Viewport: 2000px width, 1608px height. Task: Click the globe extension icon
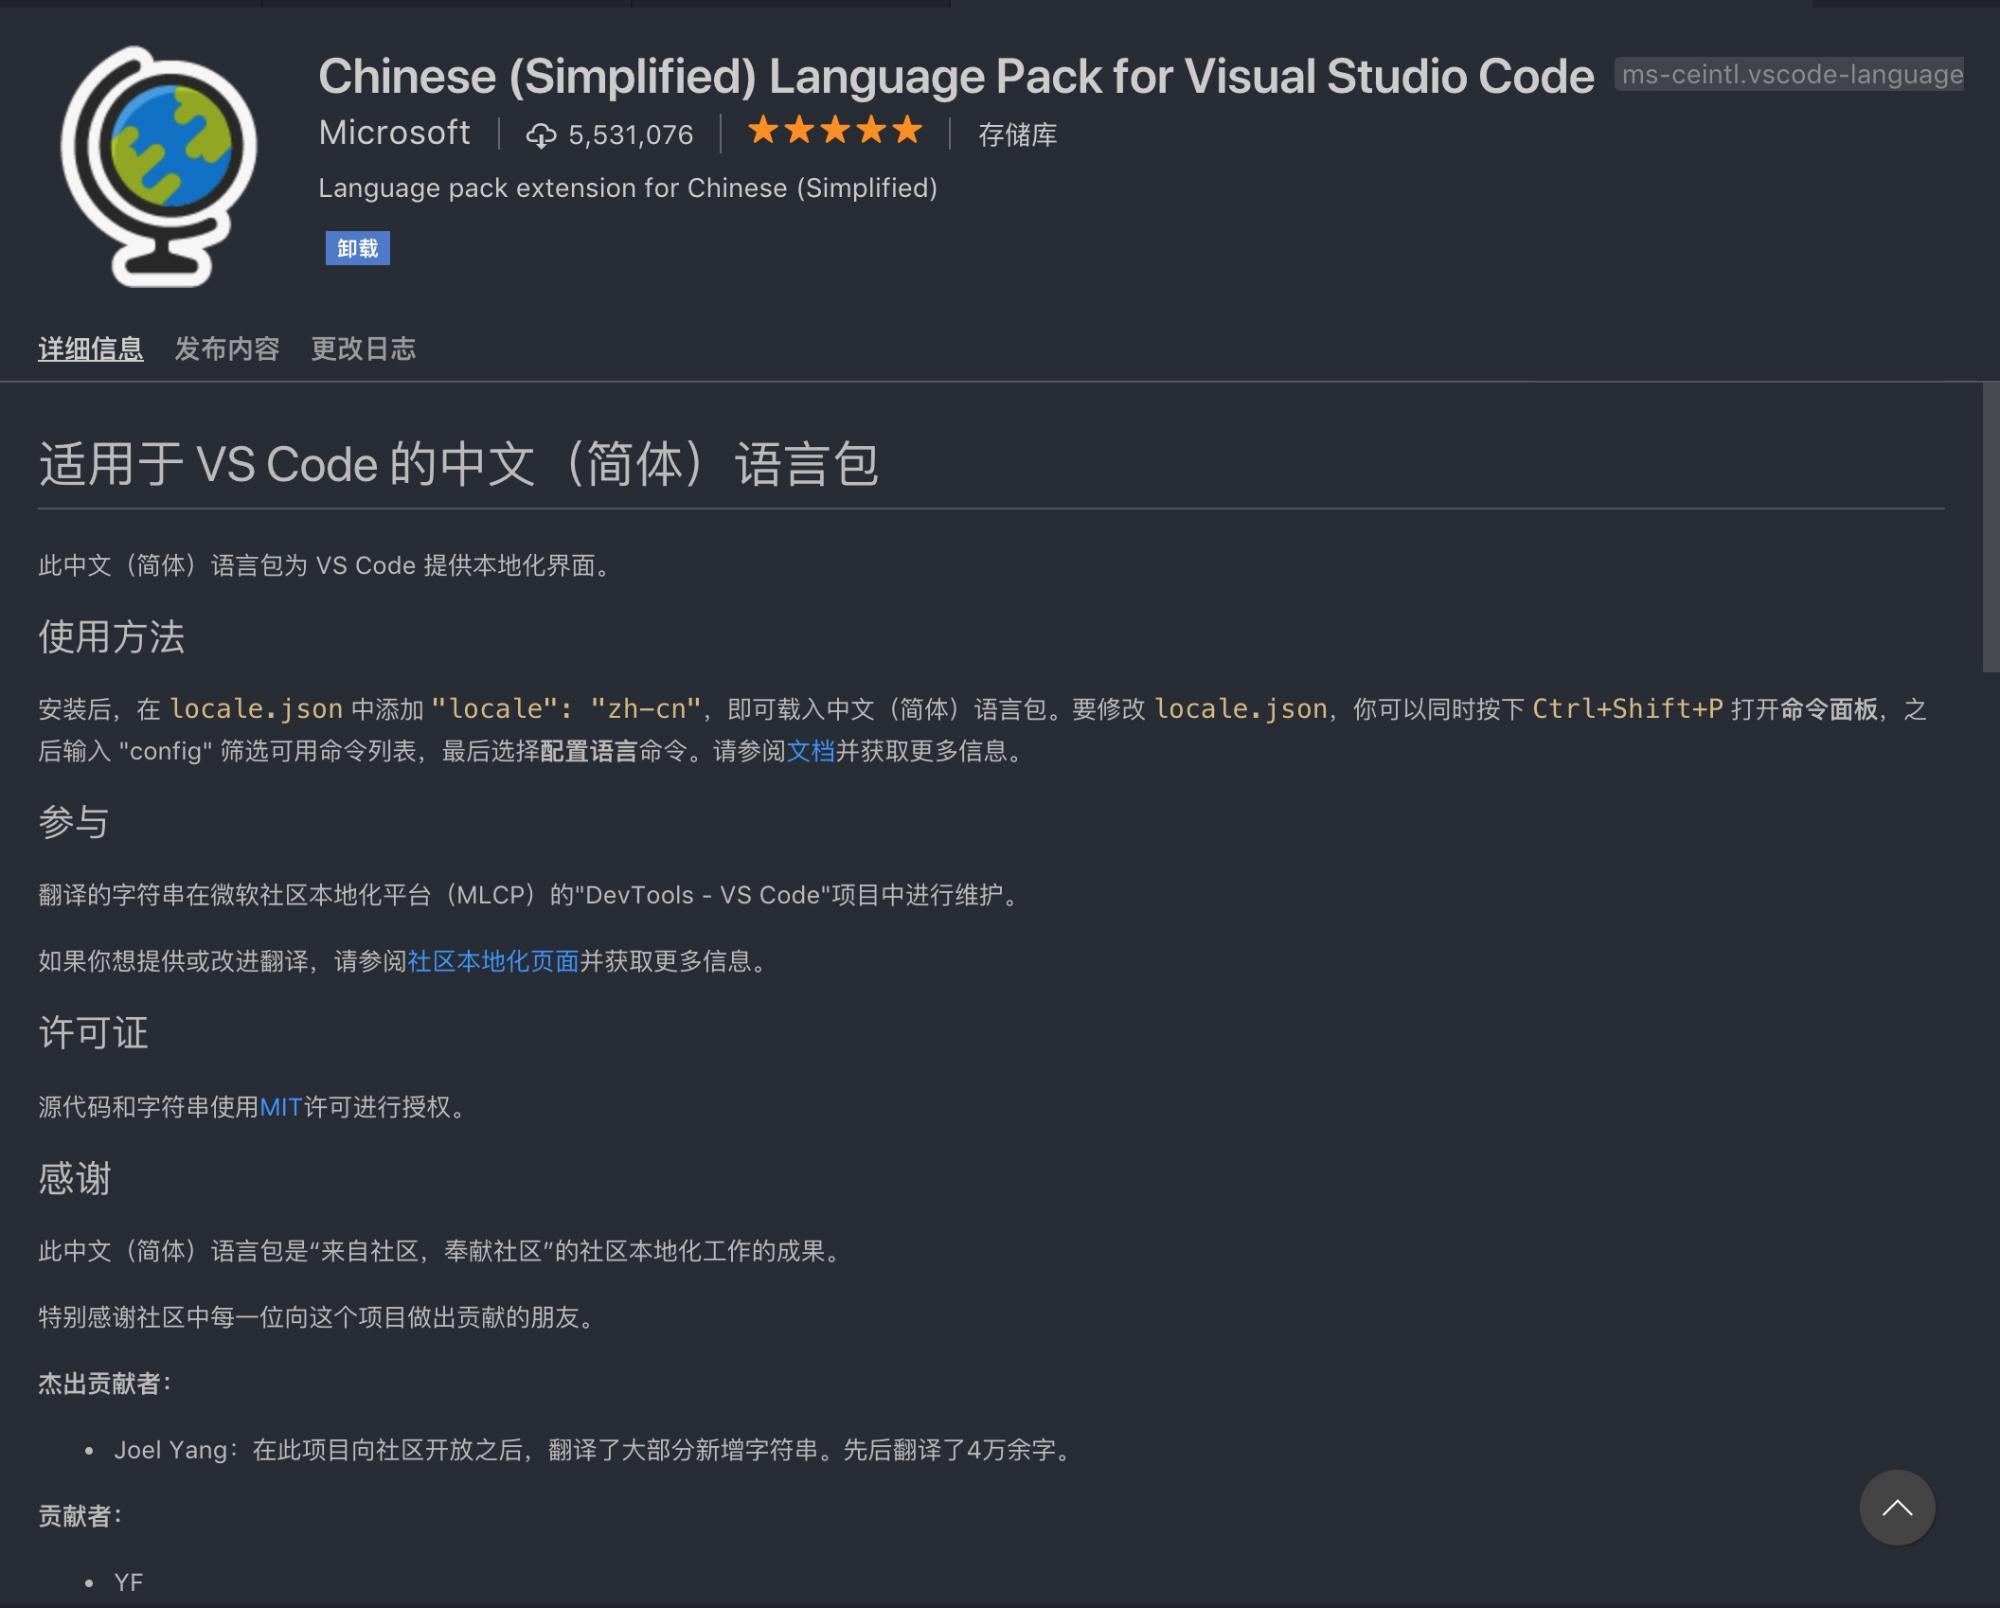(x=159, y=166)
